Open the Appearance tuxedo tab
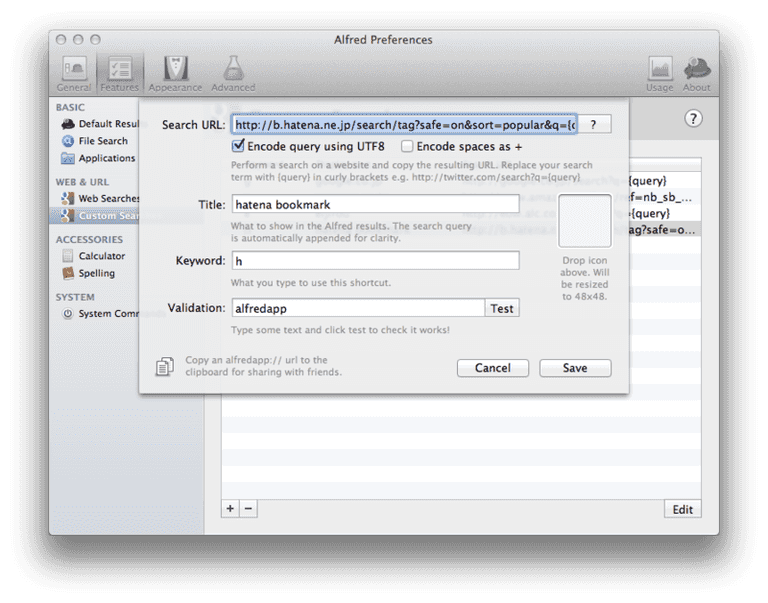The height and width of the screenshot is (603, 768). (175, 73)
